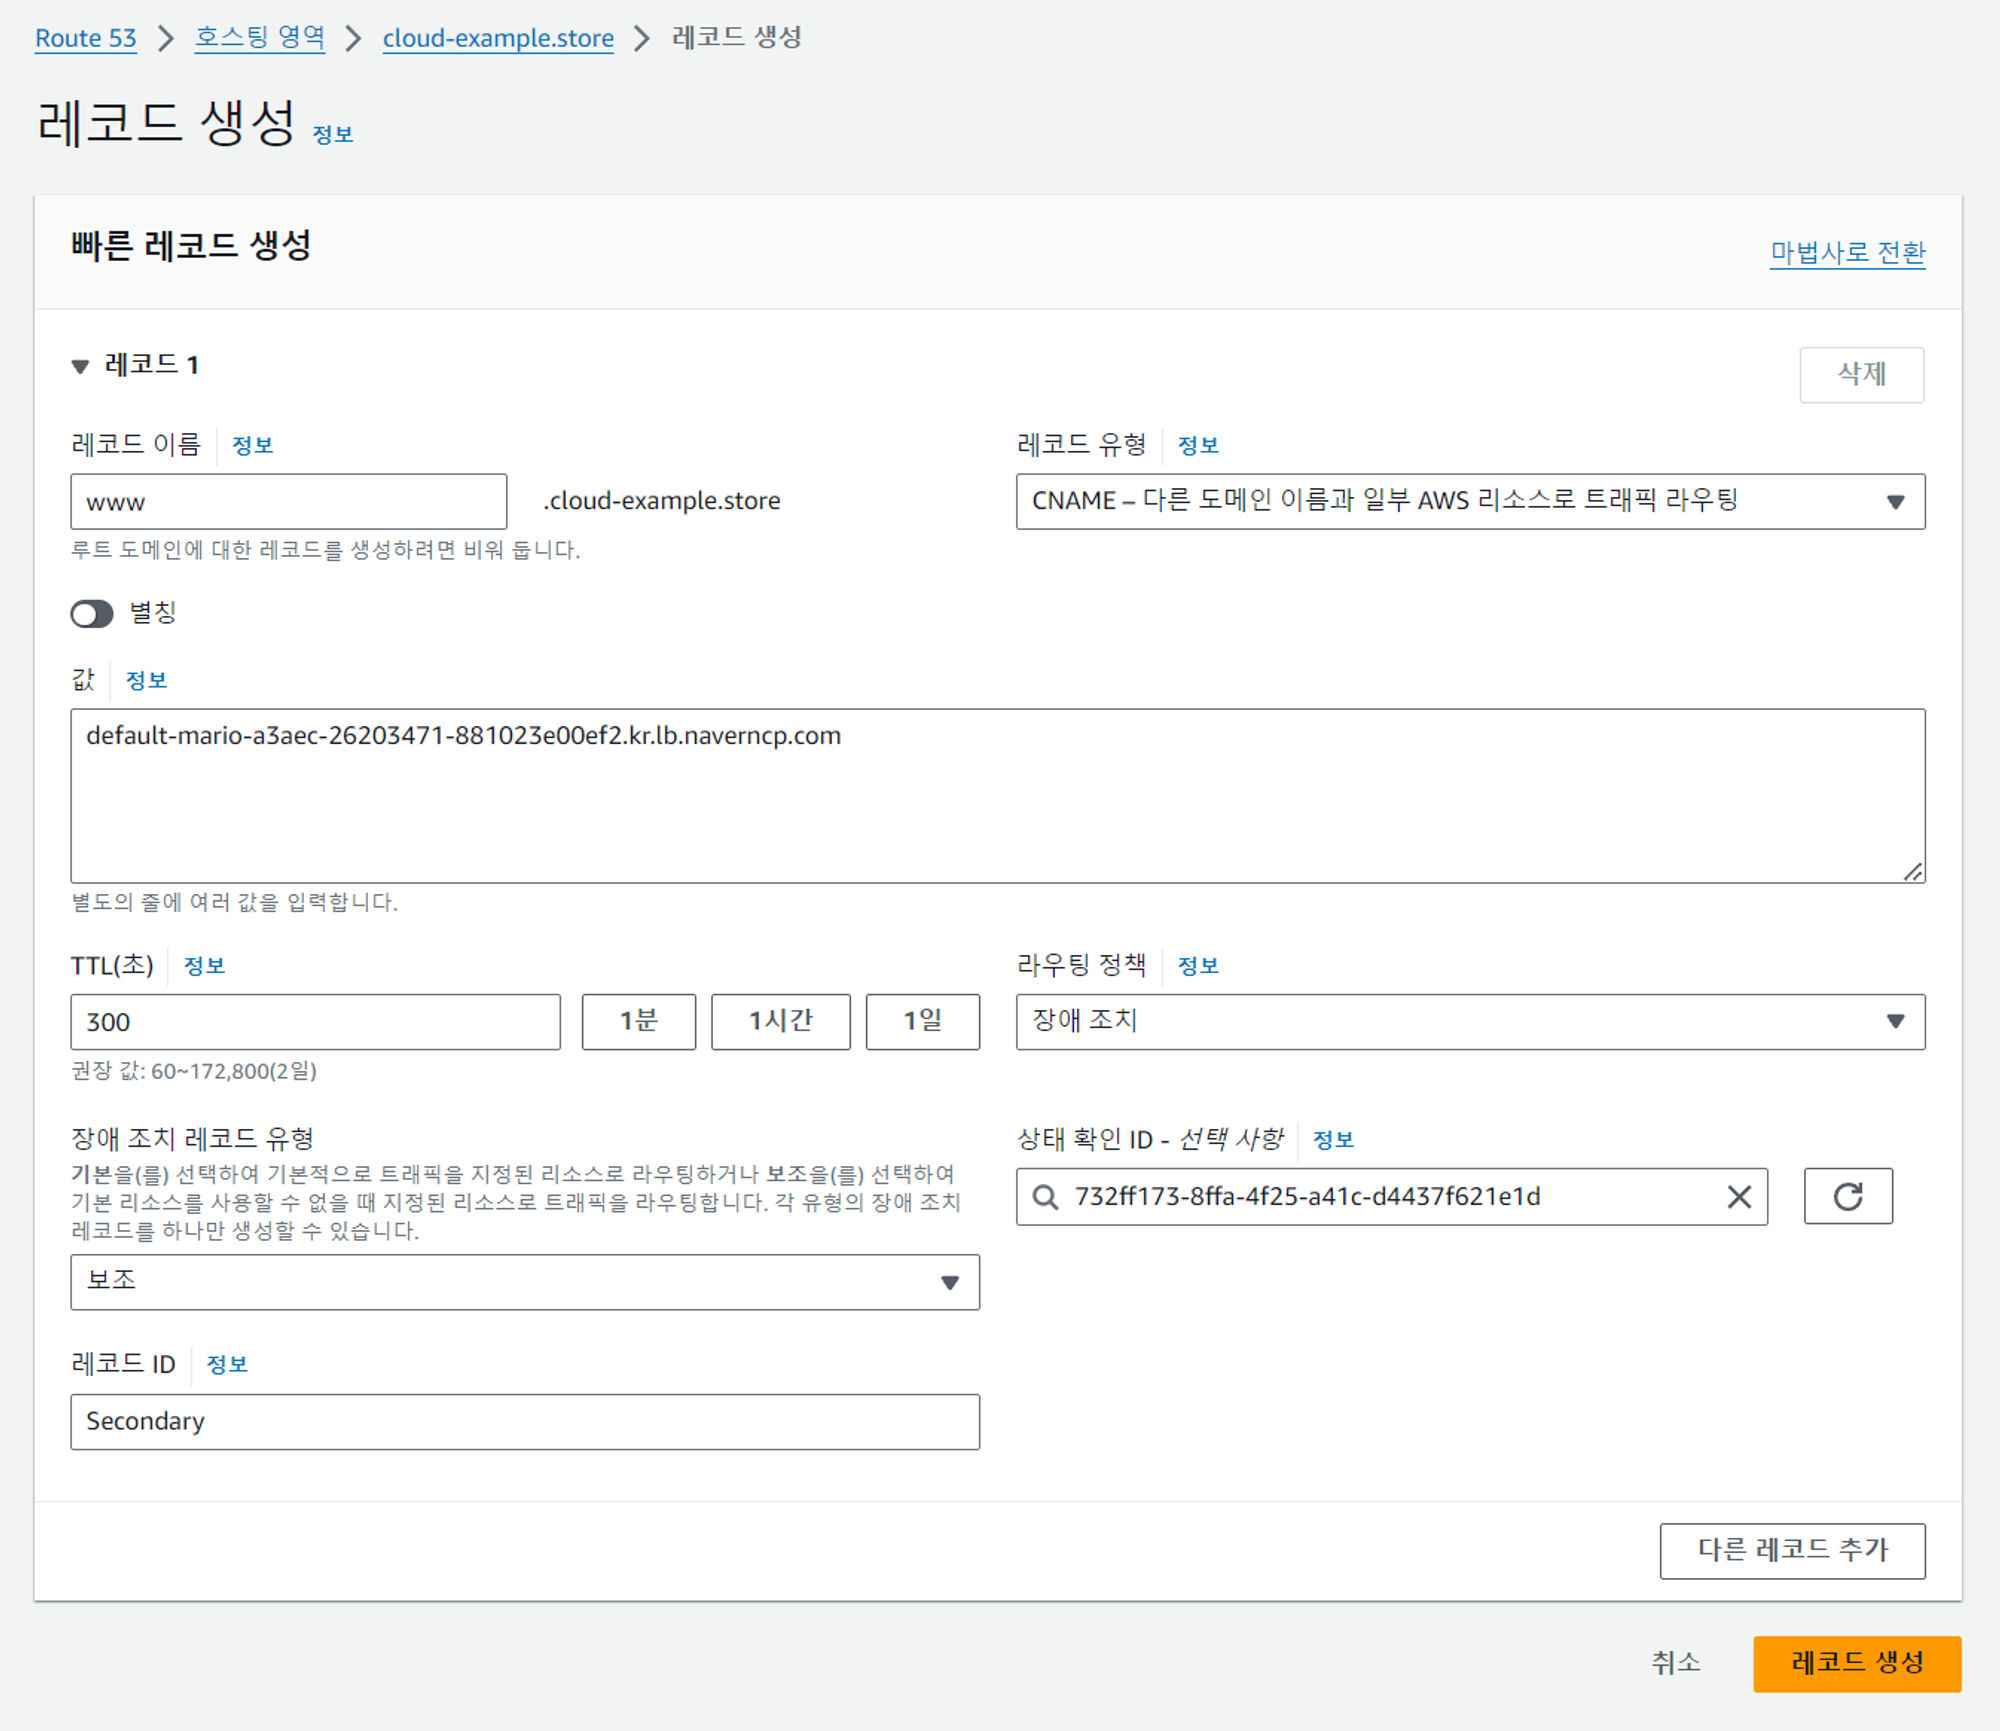Open cloud-example.store breadcrumb link
The image size is (2000, 1731).
(498, 38)
